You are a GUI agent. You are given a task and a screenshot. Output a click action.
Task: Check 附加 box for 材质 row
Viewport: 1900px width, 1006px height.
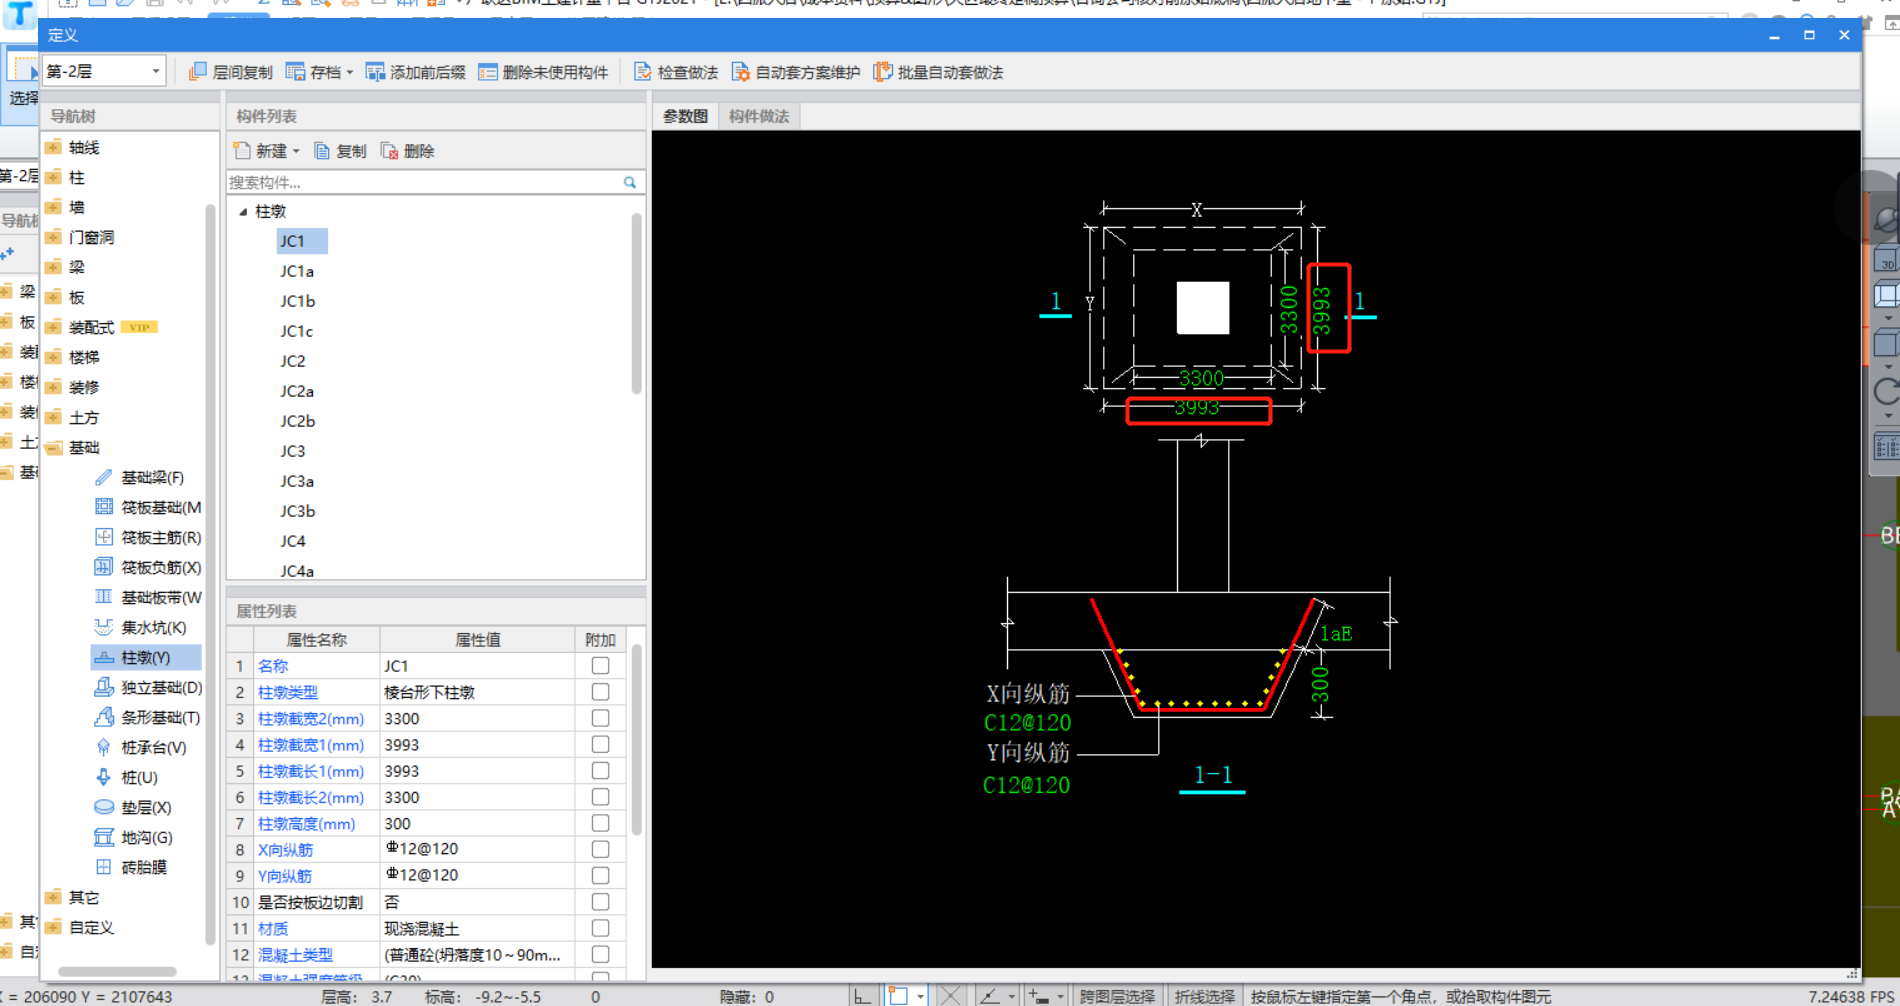click(600, 928)
